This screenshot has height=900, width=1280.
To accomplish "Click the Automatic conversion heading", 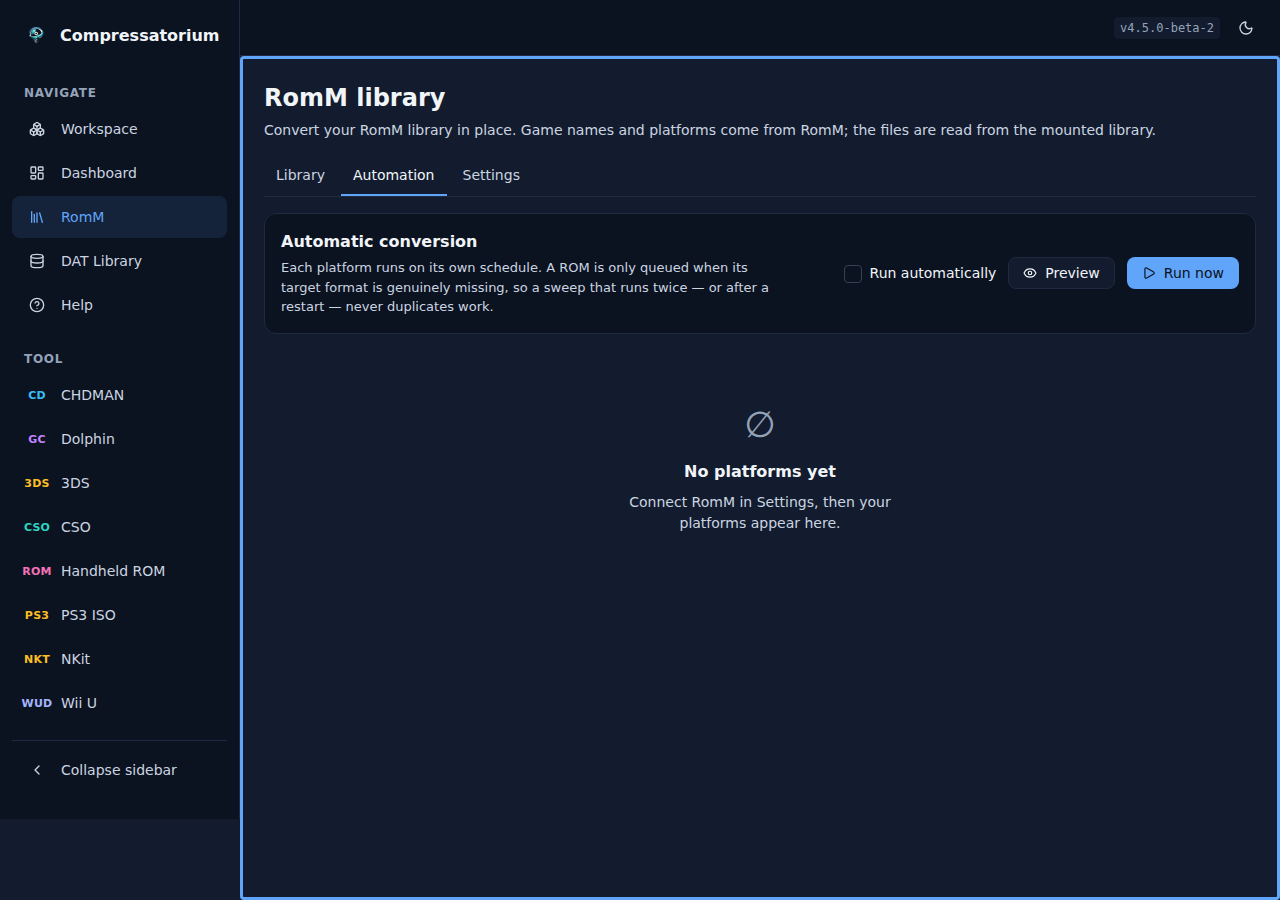I will click(379, 241).
